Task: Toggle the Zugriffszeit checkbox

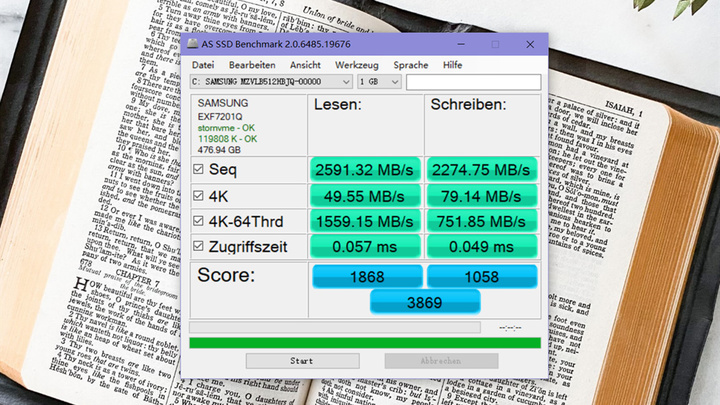Action: 198,246
